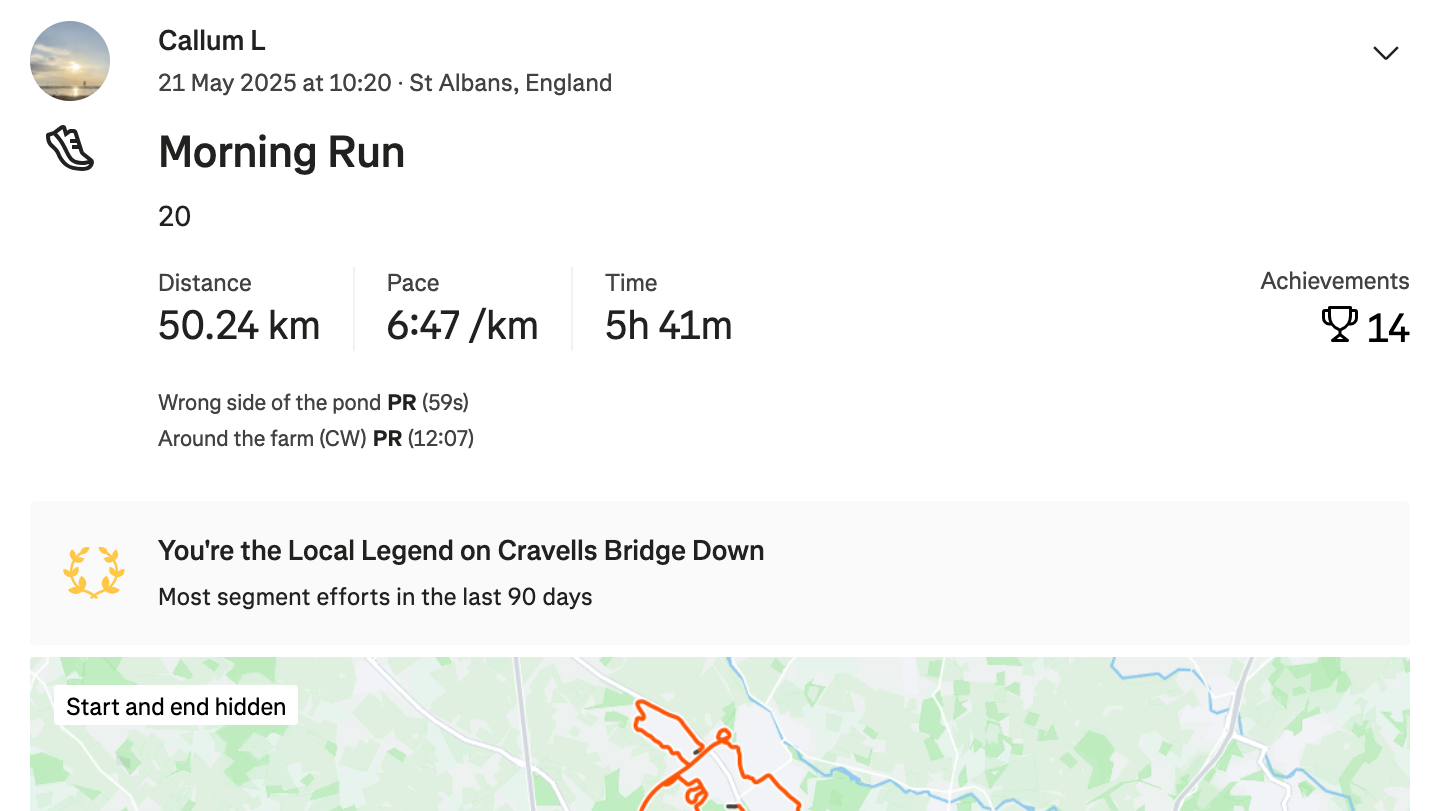Click Most segment efforts in the last 90 days
The image size is (1436, 811).
375,597
